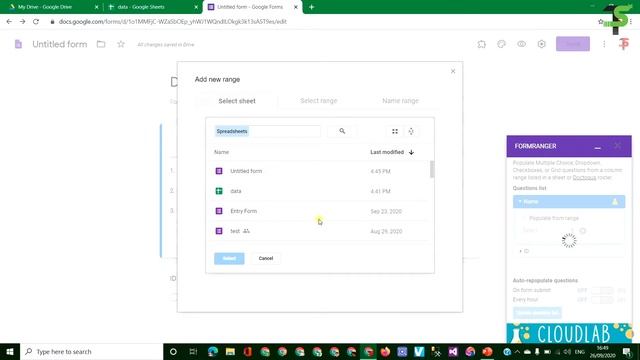This screenshot has height=360, width=640.
Task: Switch to 'My Drive - Google Drive' tab
Action: coord(50,7)
